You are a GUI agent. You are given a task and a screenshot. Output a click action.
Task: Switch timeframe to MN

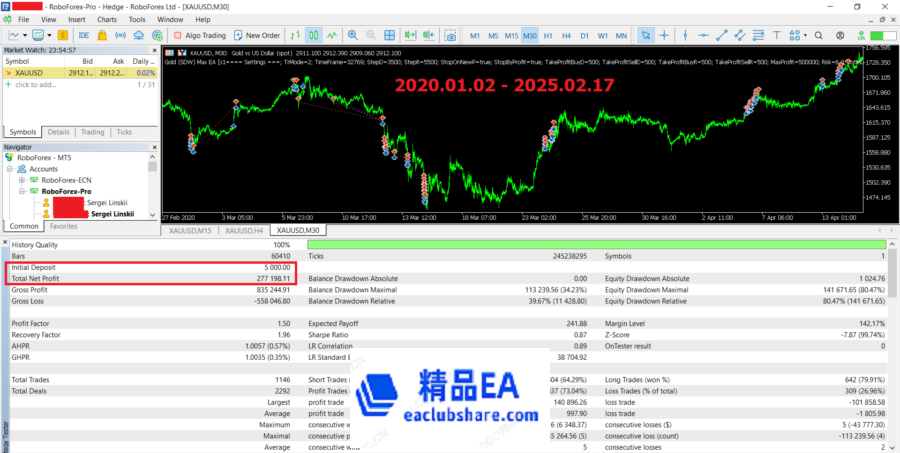[621, 36]
